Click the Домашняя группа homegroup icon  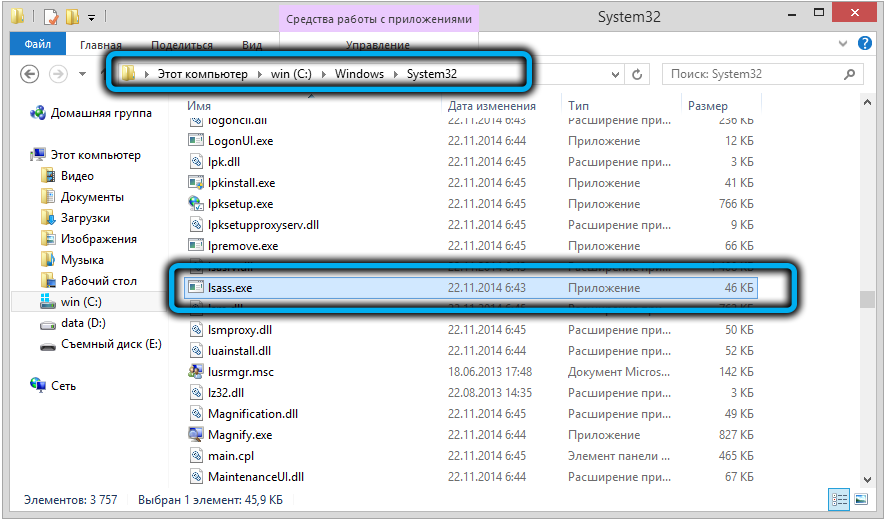tap(38, 114)
